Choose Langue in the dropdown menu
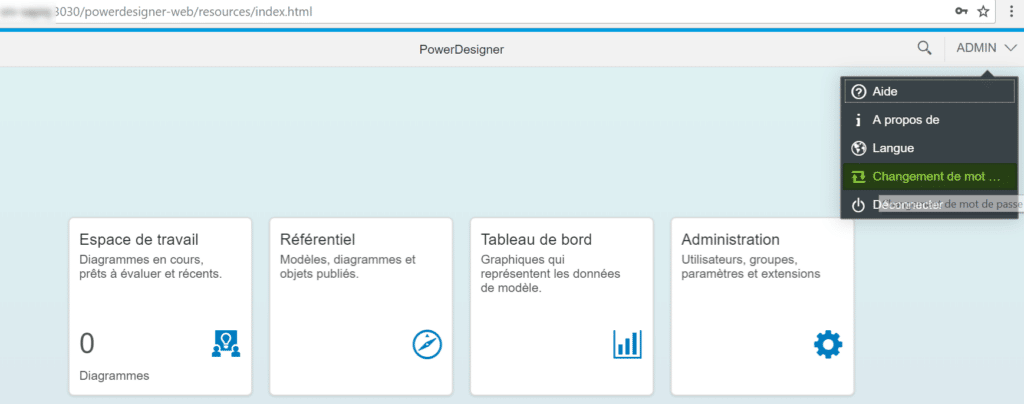This screenshot has width=1024, height=404. [930, 148]
